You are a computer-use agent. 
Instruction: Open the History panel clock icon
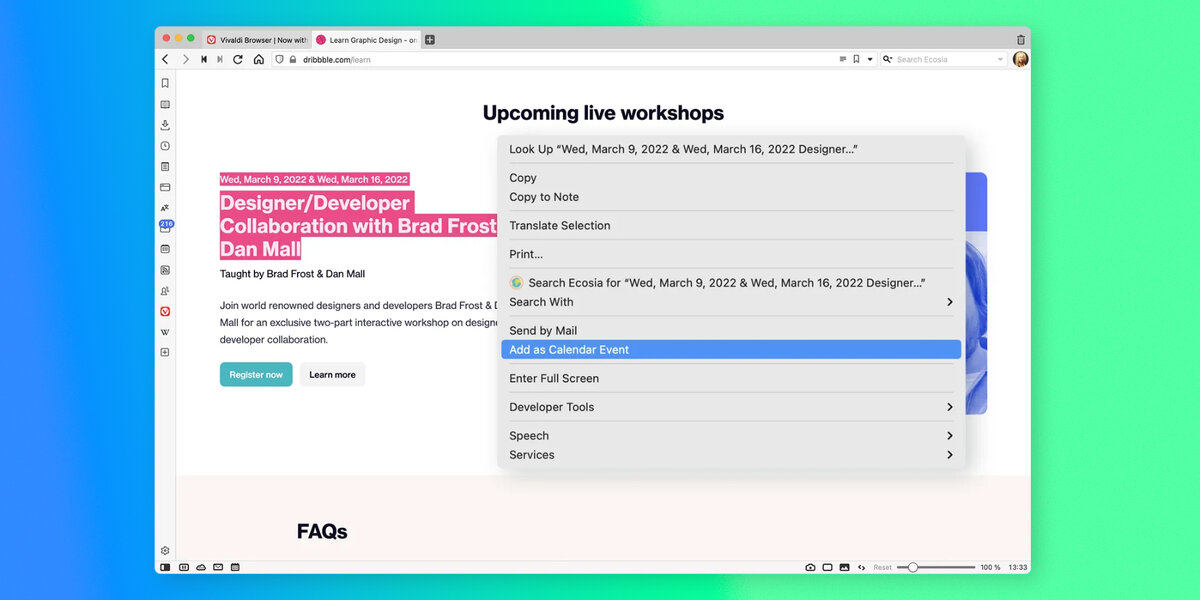(165, 146)
